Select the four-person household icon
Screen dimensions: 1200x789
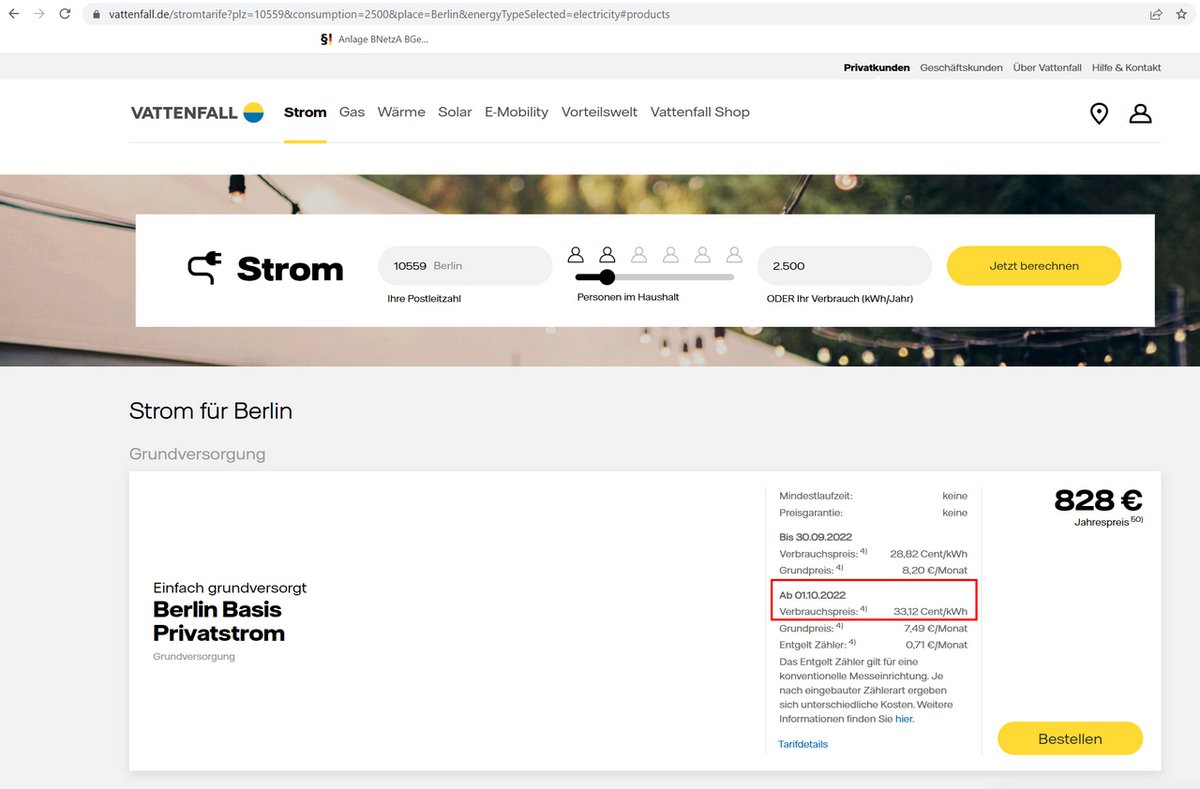671,255
